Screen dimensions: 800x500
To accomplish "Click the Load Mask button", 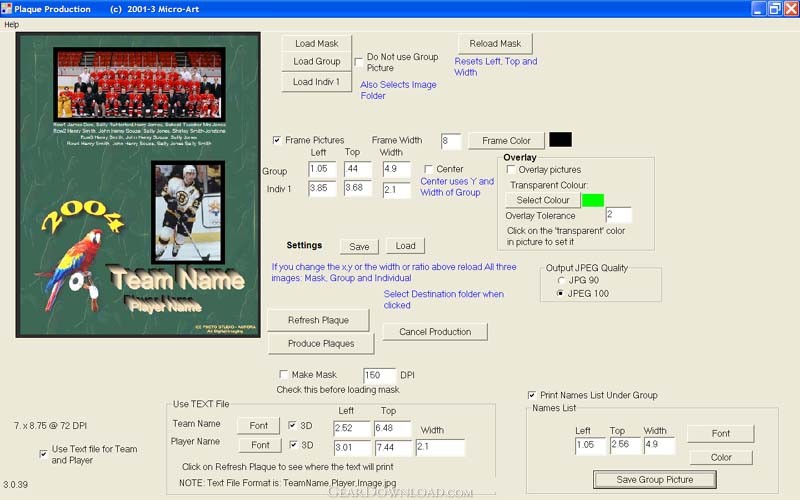I will click(316, 44).
